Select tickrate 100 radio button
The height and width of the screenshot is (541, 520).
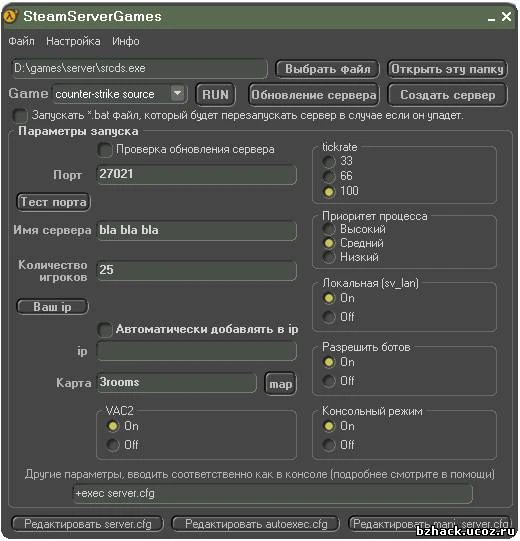click(x=329, y=191)
